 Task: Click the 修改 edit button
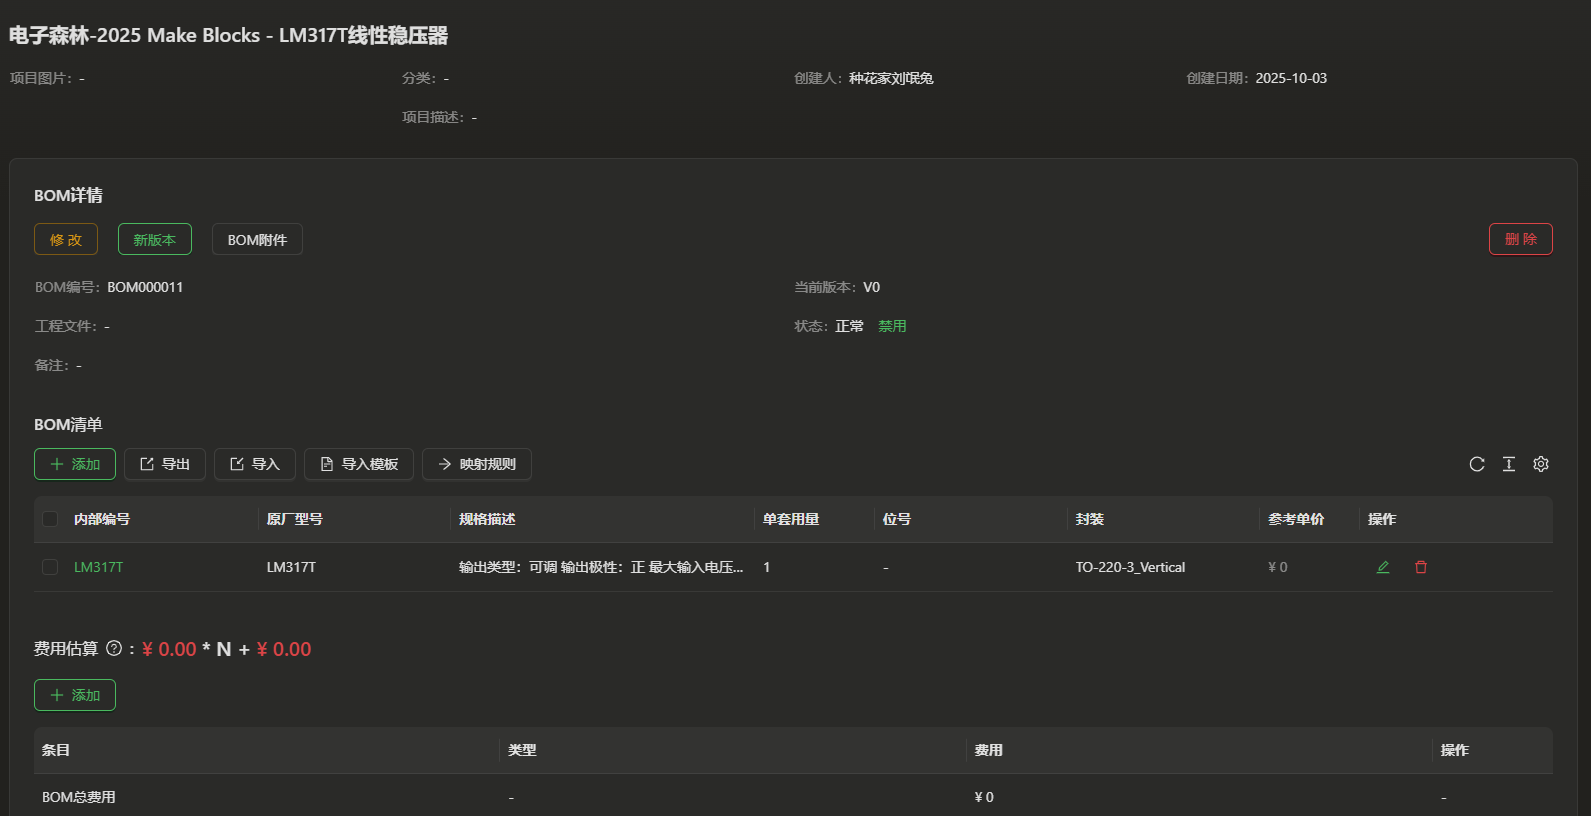point(66,239)
